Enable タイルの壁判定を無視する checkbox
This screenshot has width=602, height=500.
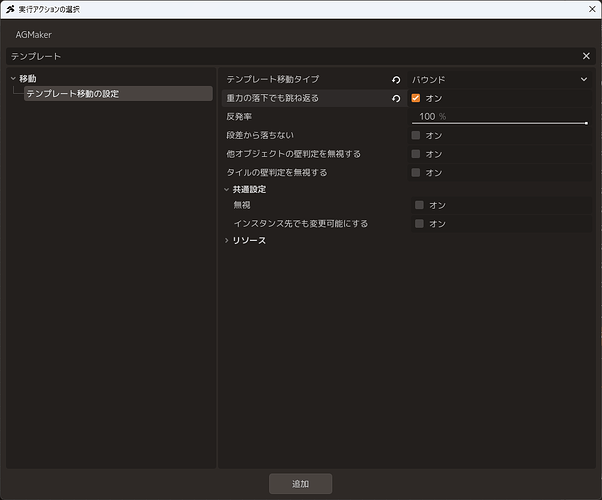coord(415,172)
